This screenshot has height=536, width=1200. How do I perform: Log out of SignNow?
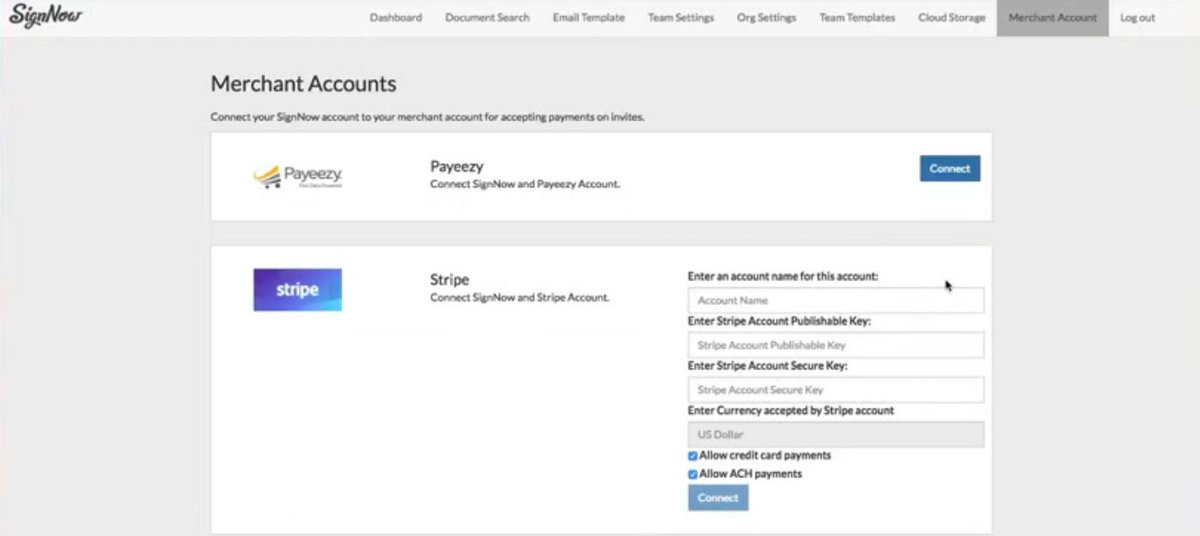[1137, 18]
